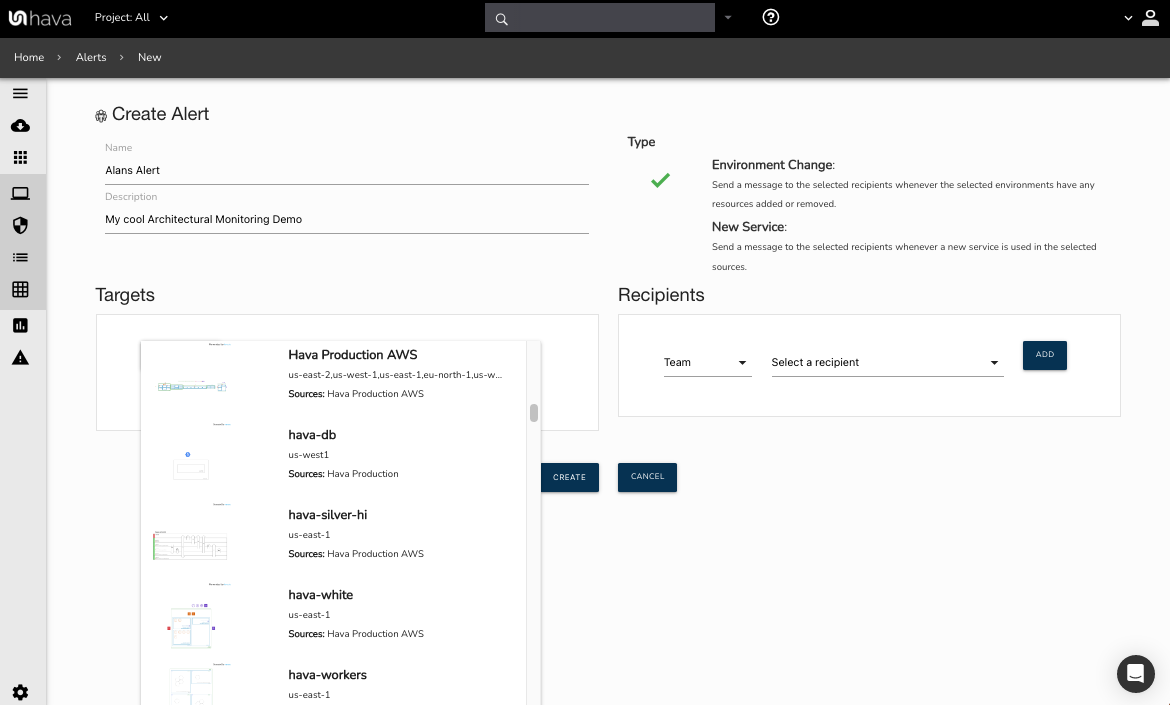Viewport: 1170px width, 705px height.
Task: Click the 'us-west1' region text
Action: tap(308, 455)
